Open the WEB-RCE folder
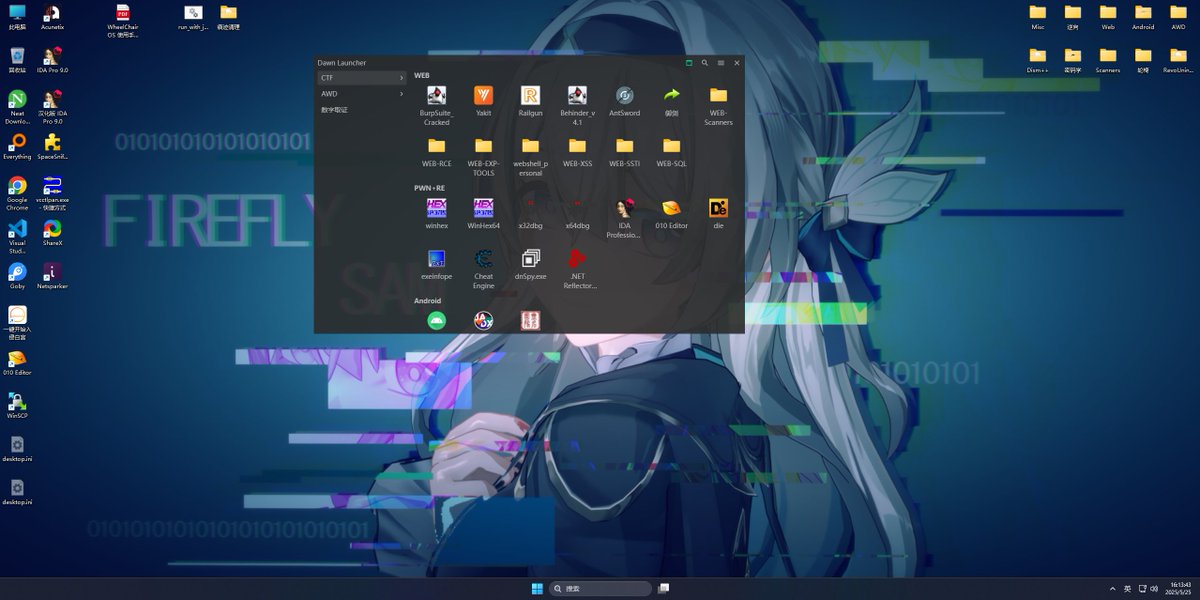The height and width of the screenshot is (600, 1200). tap(436, 146)
